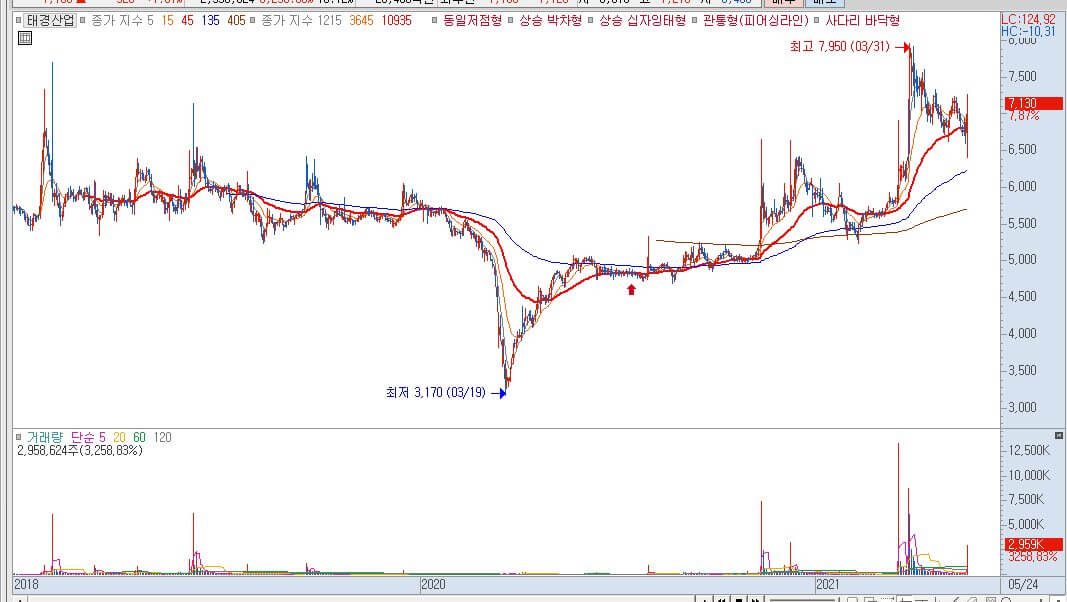Click the blue 135 moving average period
The width and height of the screenshot is (1067, 602).
pos(210,20)
